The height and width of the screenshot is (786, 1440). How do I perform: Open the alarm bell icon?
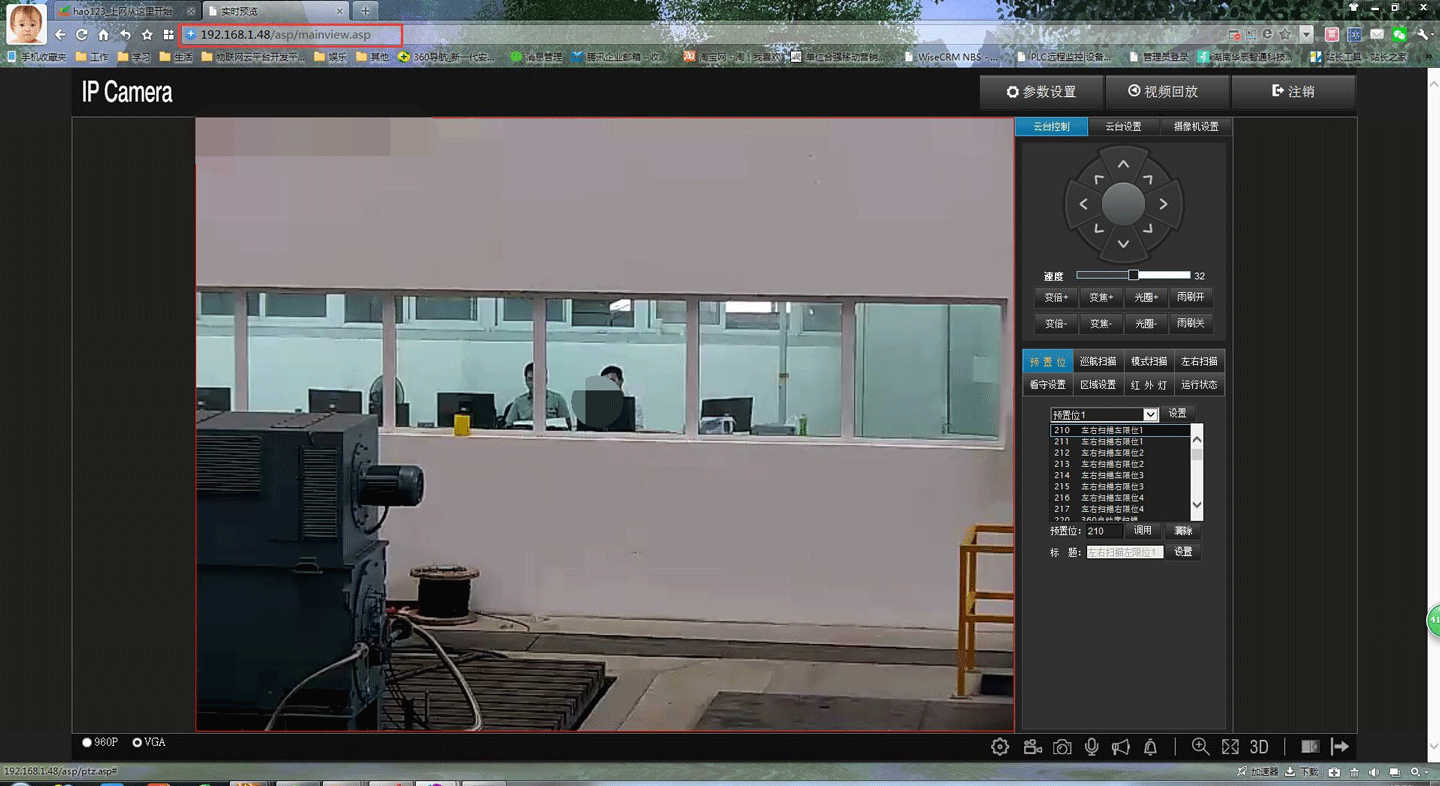(x=1151, y=747)
